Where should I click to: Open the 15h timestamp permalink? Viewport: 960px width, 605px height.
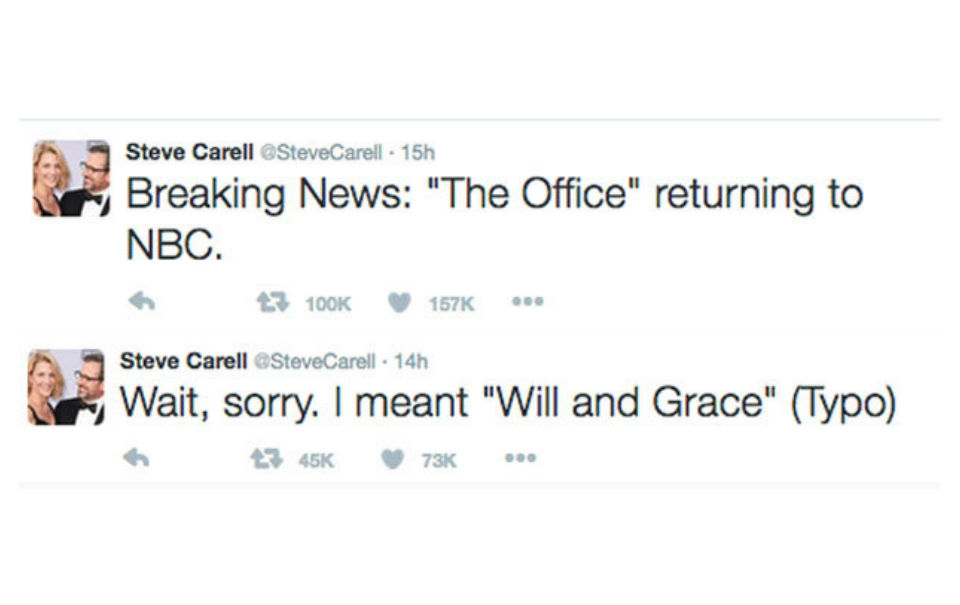click(x=417, y=153)
